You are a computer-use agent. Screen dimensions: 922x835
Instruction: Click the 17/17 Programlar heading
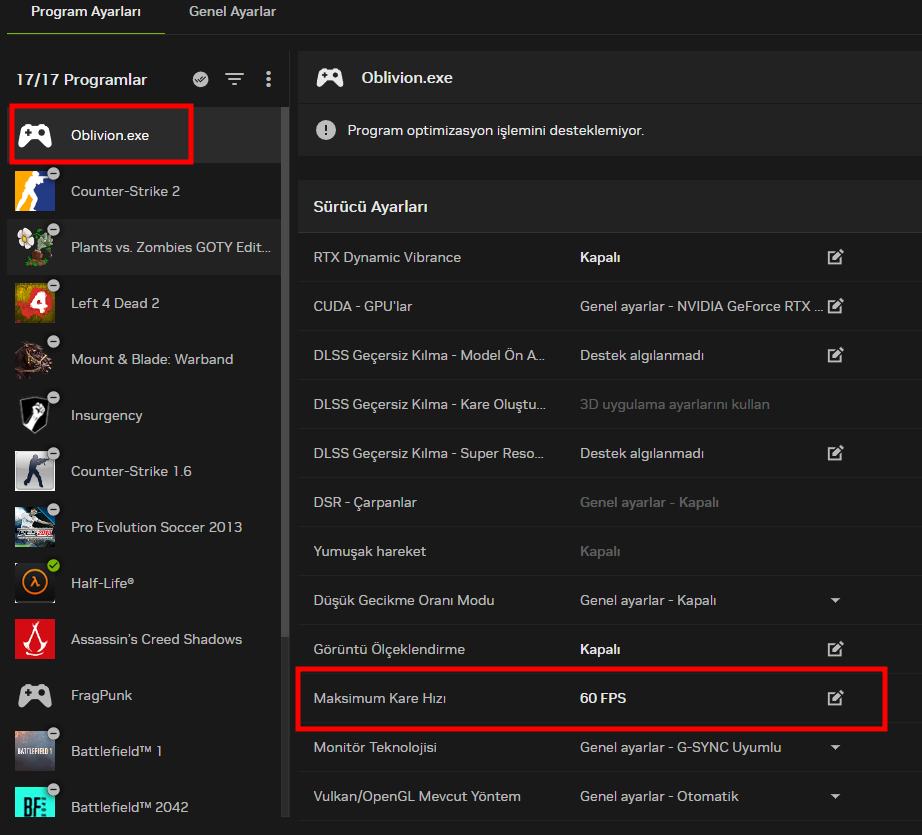pos(81,79)
